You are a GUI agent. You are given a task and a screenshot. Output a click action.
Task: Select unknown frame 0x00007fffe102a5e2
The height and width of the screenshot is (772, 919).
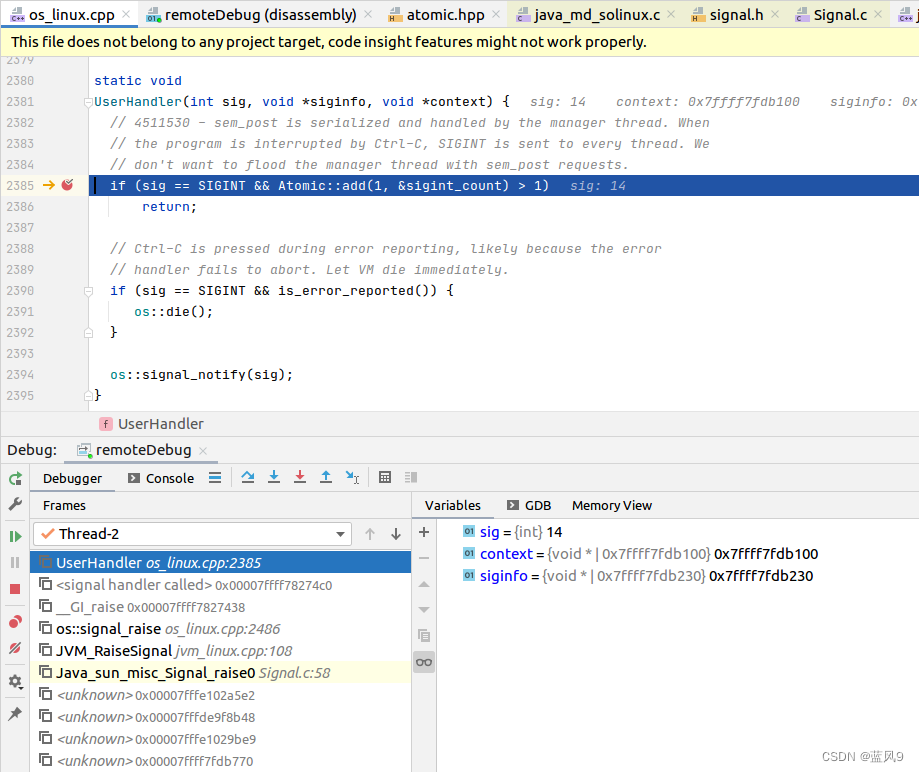point(220,695)
